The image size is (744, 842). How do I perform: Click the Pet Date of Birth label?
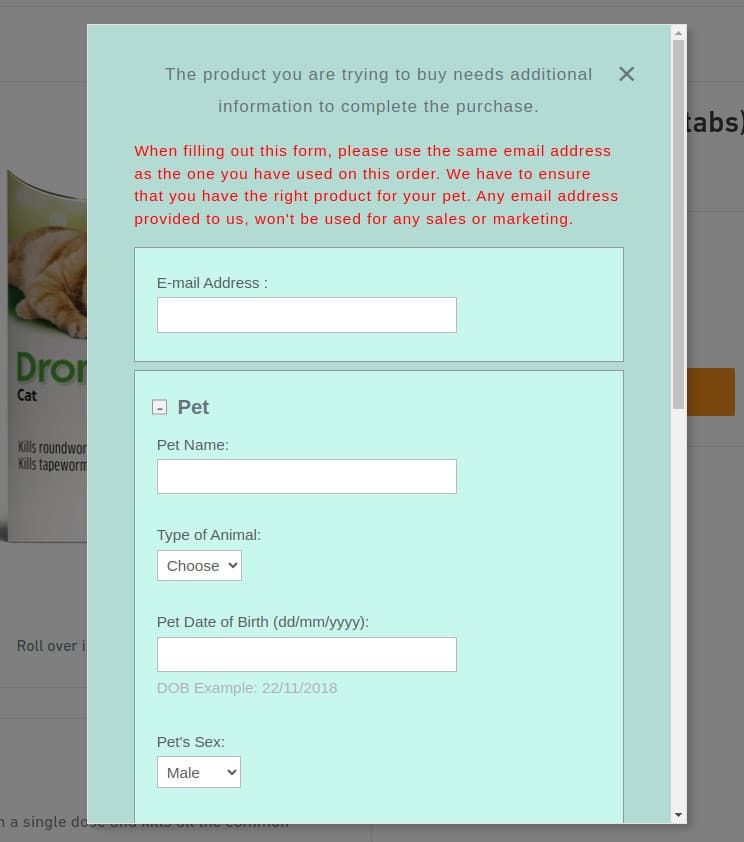pos(263,622)
